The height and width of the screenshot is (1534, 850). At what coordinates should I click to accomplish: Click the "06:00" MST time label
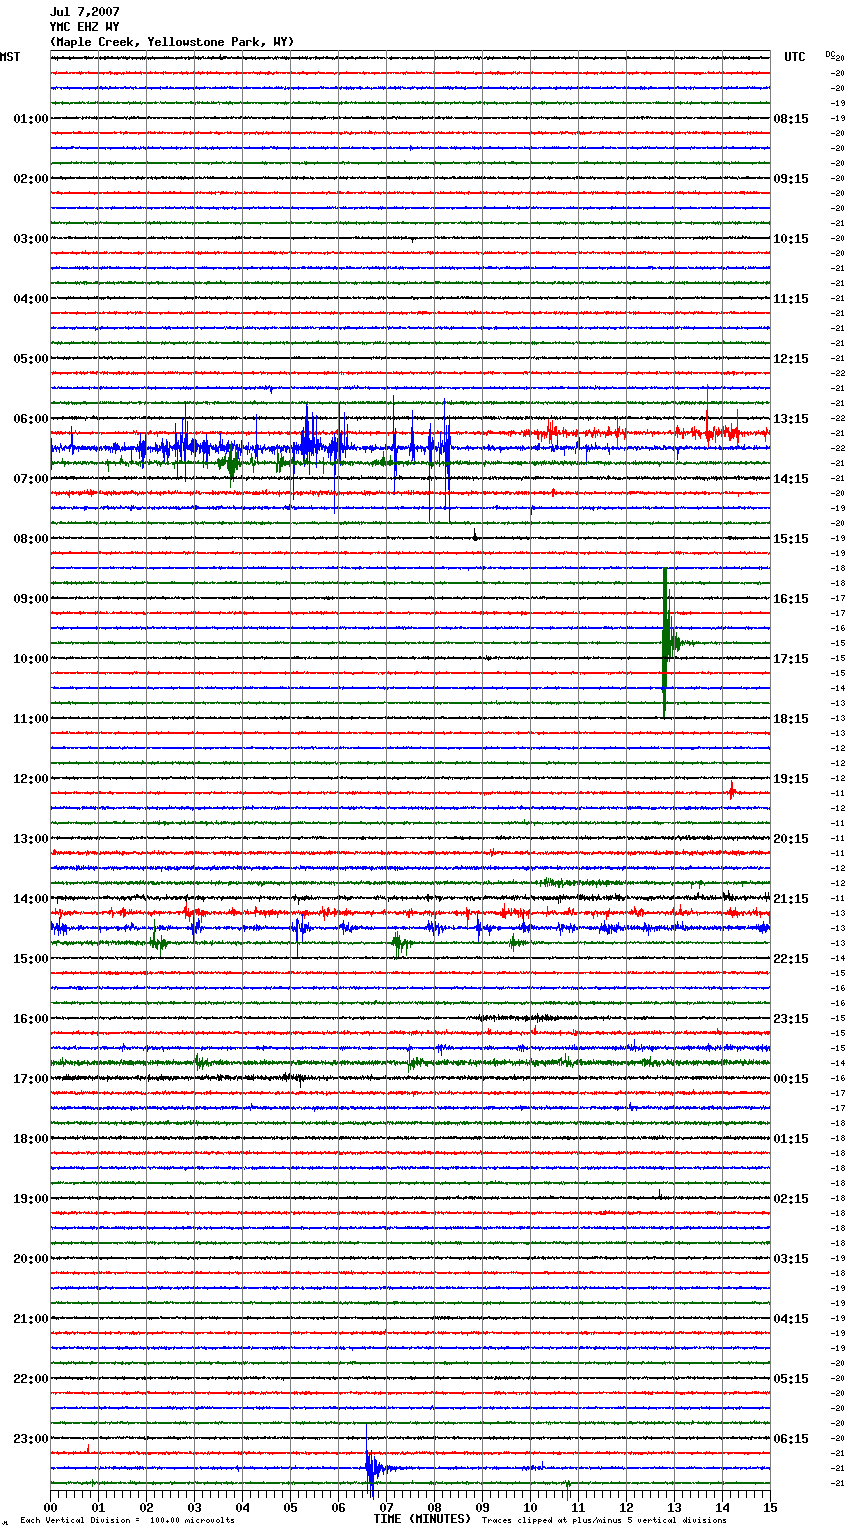[31, 419]
